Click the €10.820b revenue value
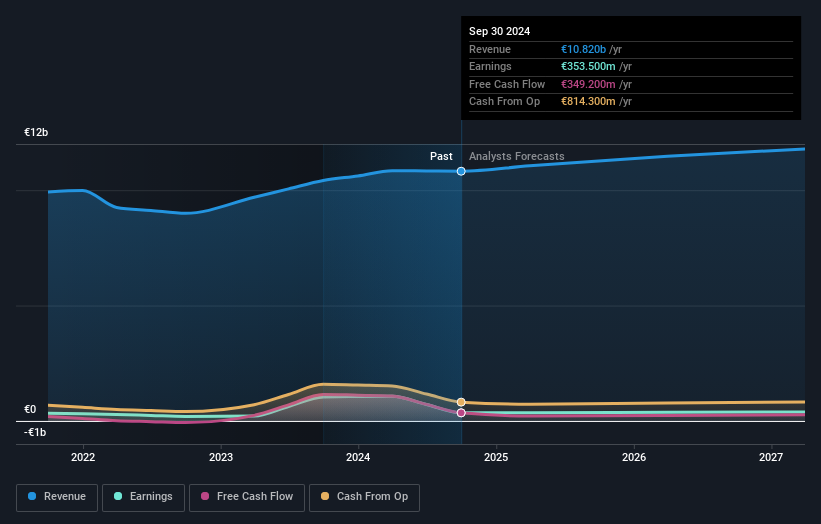The height and width of the screenshot is (524, 821). [x=583, y=49]
